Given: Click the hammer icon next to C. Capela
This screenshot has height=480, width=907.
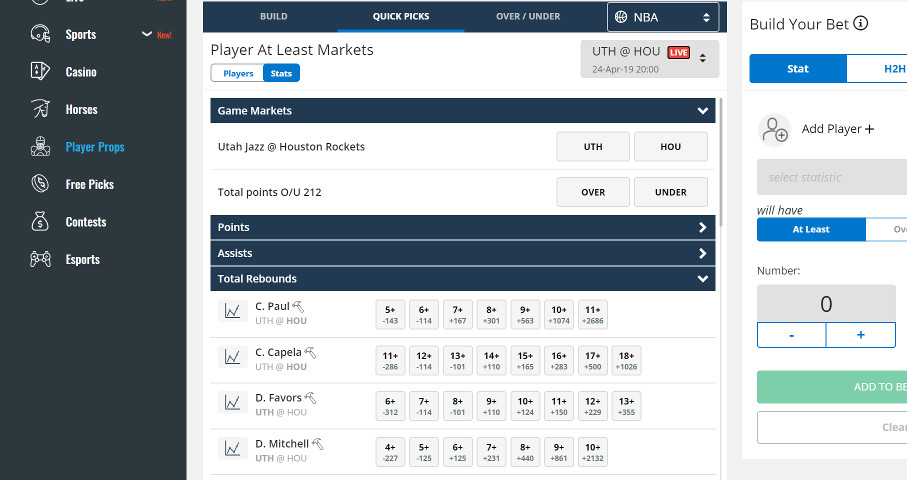Looking at the screenshot, I should click(x=310, y=352).
